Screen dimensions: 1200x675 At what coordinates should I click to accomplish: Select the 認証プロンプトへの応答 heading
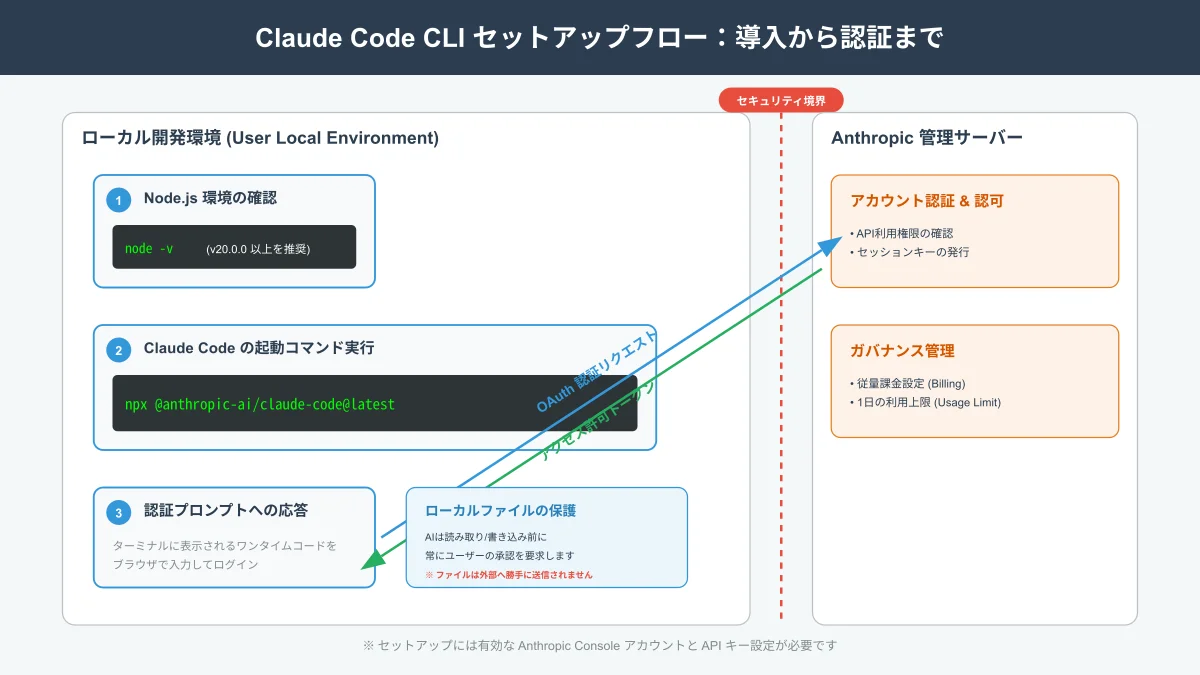(x=226, y=510)
